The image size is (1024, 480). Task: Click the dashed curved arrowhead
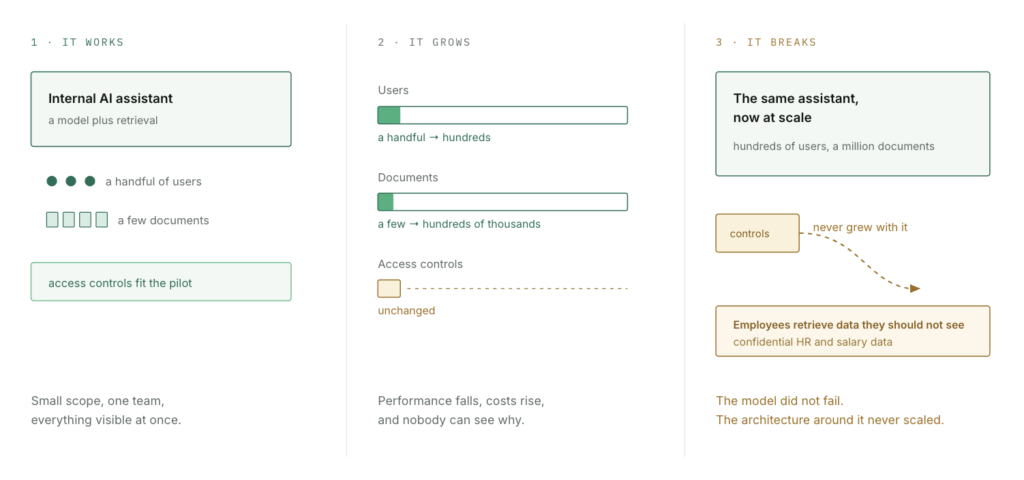915,288
